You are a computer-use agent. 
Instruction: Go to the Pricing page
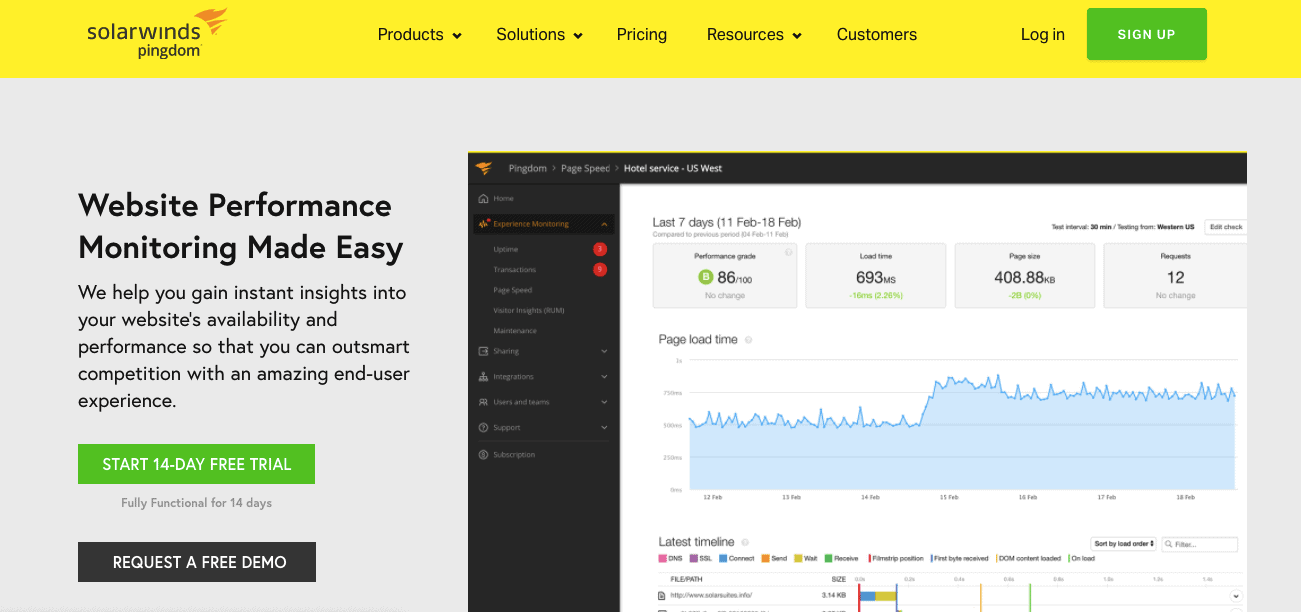tap(642, 34)
